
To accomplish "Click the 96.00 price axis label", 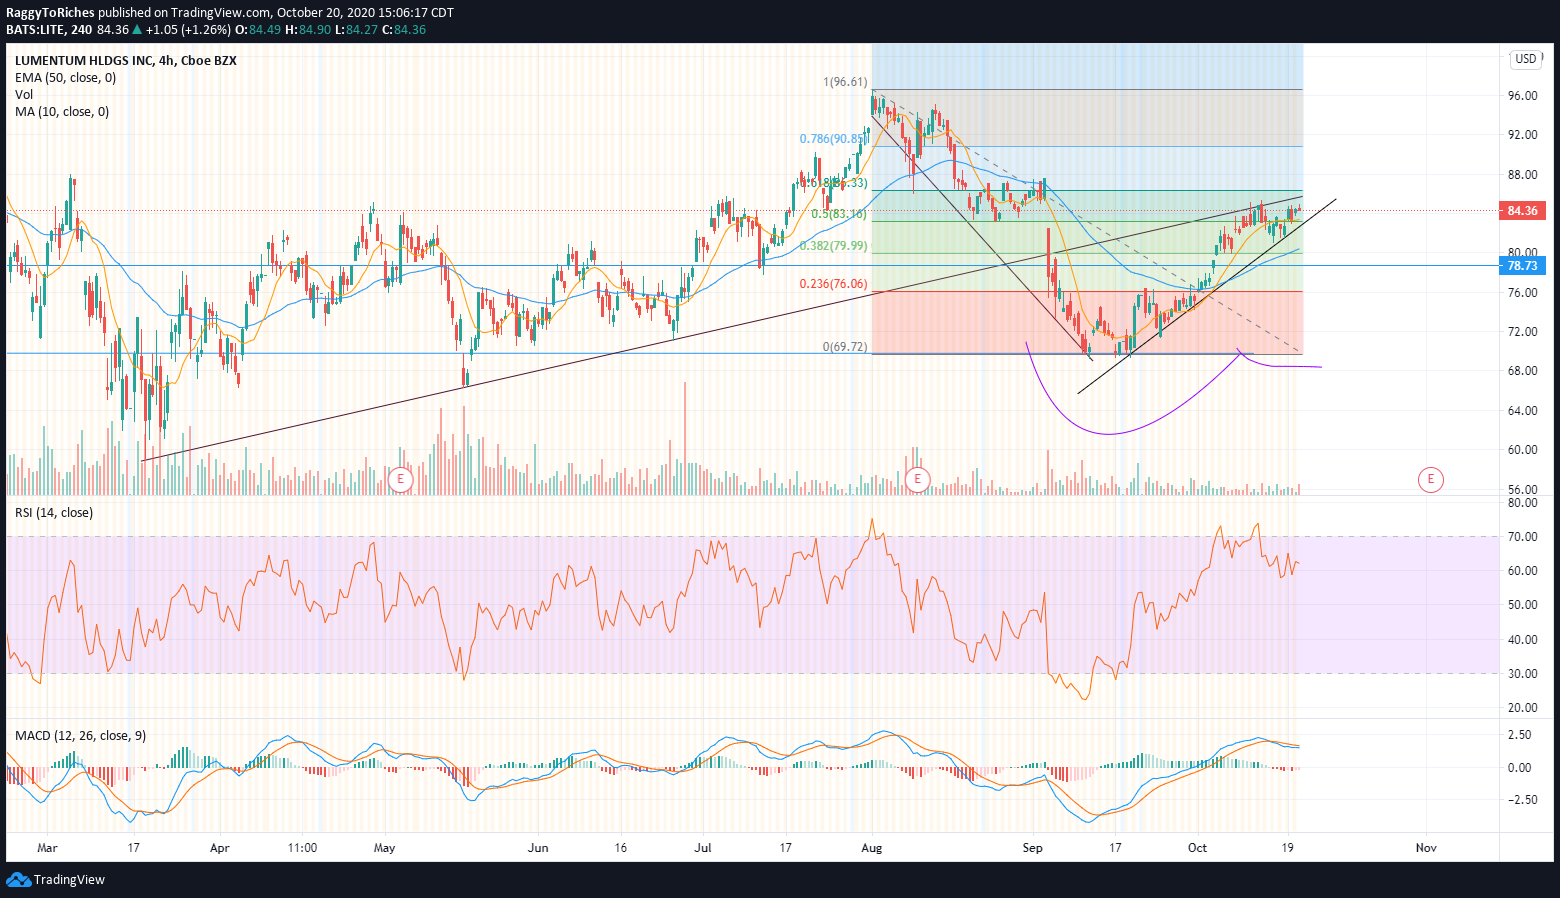I will 1523,96.
